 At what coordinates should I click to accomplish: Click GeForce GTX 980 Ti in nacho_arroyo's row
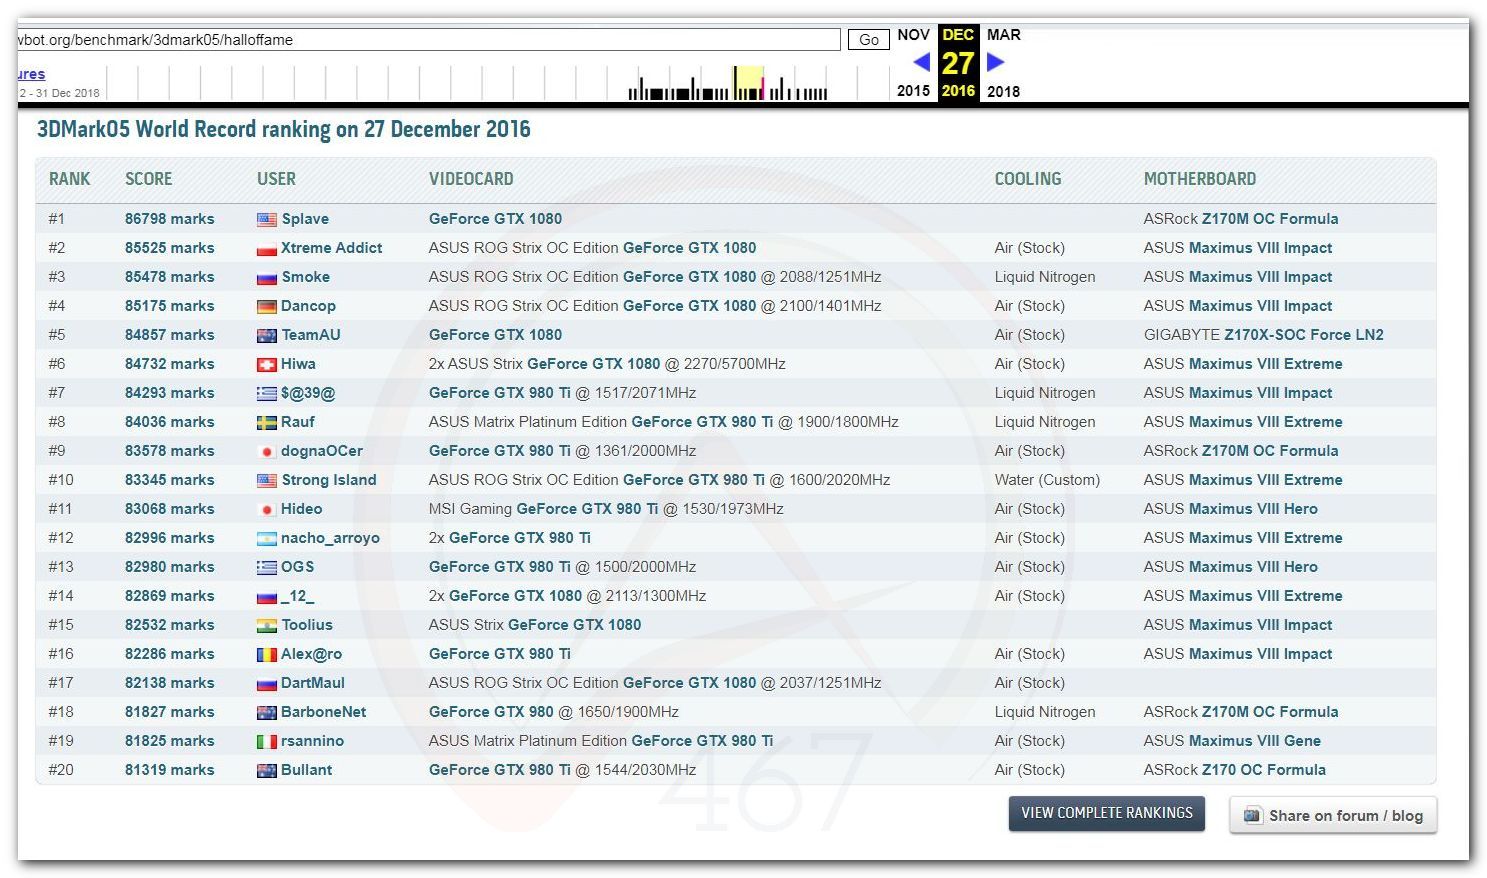[x=520, y=538]
